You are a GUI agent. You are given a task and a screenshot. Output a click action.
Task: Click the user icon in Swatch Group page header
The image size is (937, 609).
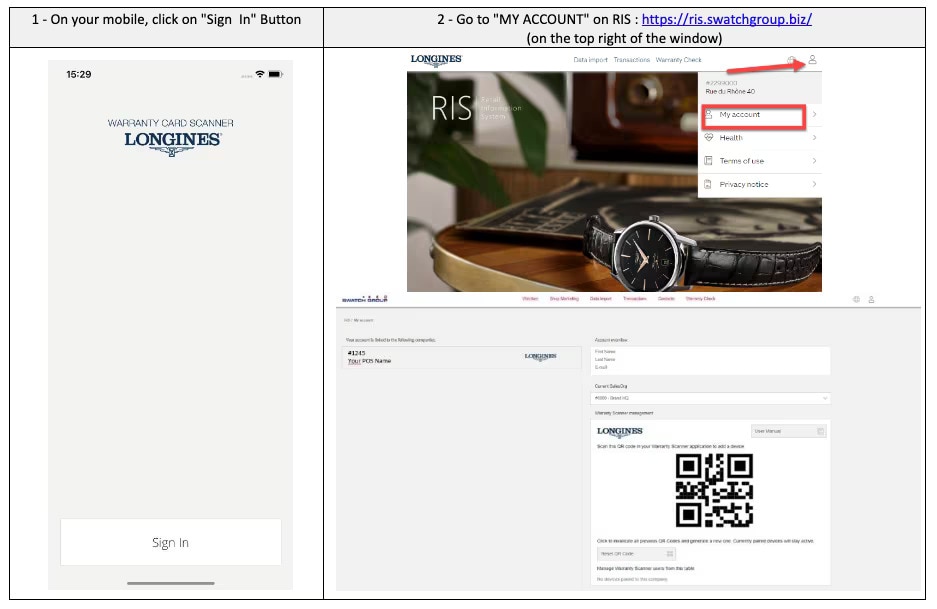point(871,299)
